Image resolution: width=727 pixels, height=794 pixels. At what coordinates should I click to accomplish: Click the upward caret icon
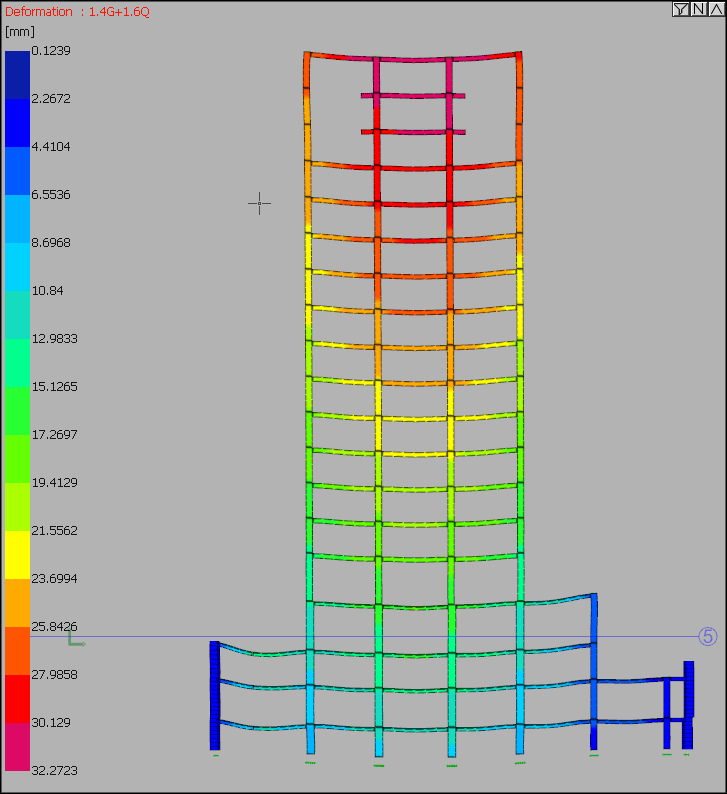tap(715, 9)
